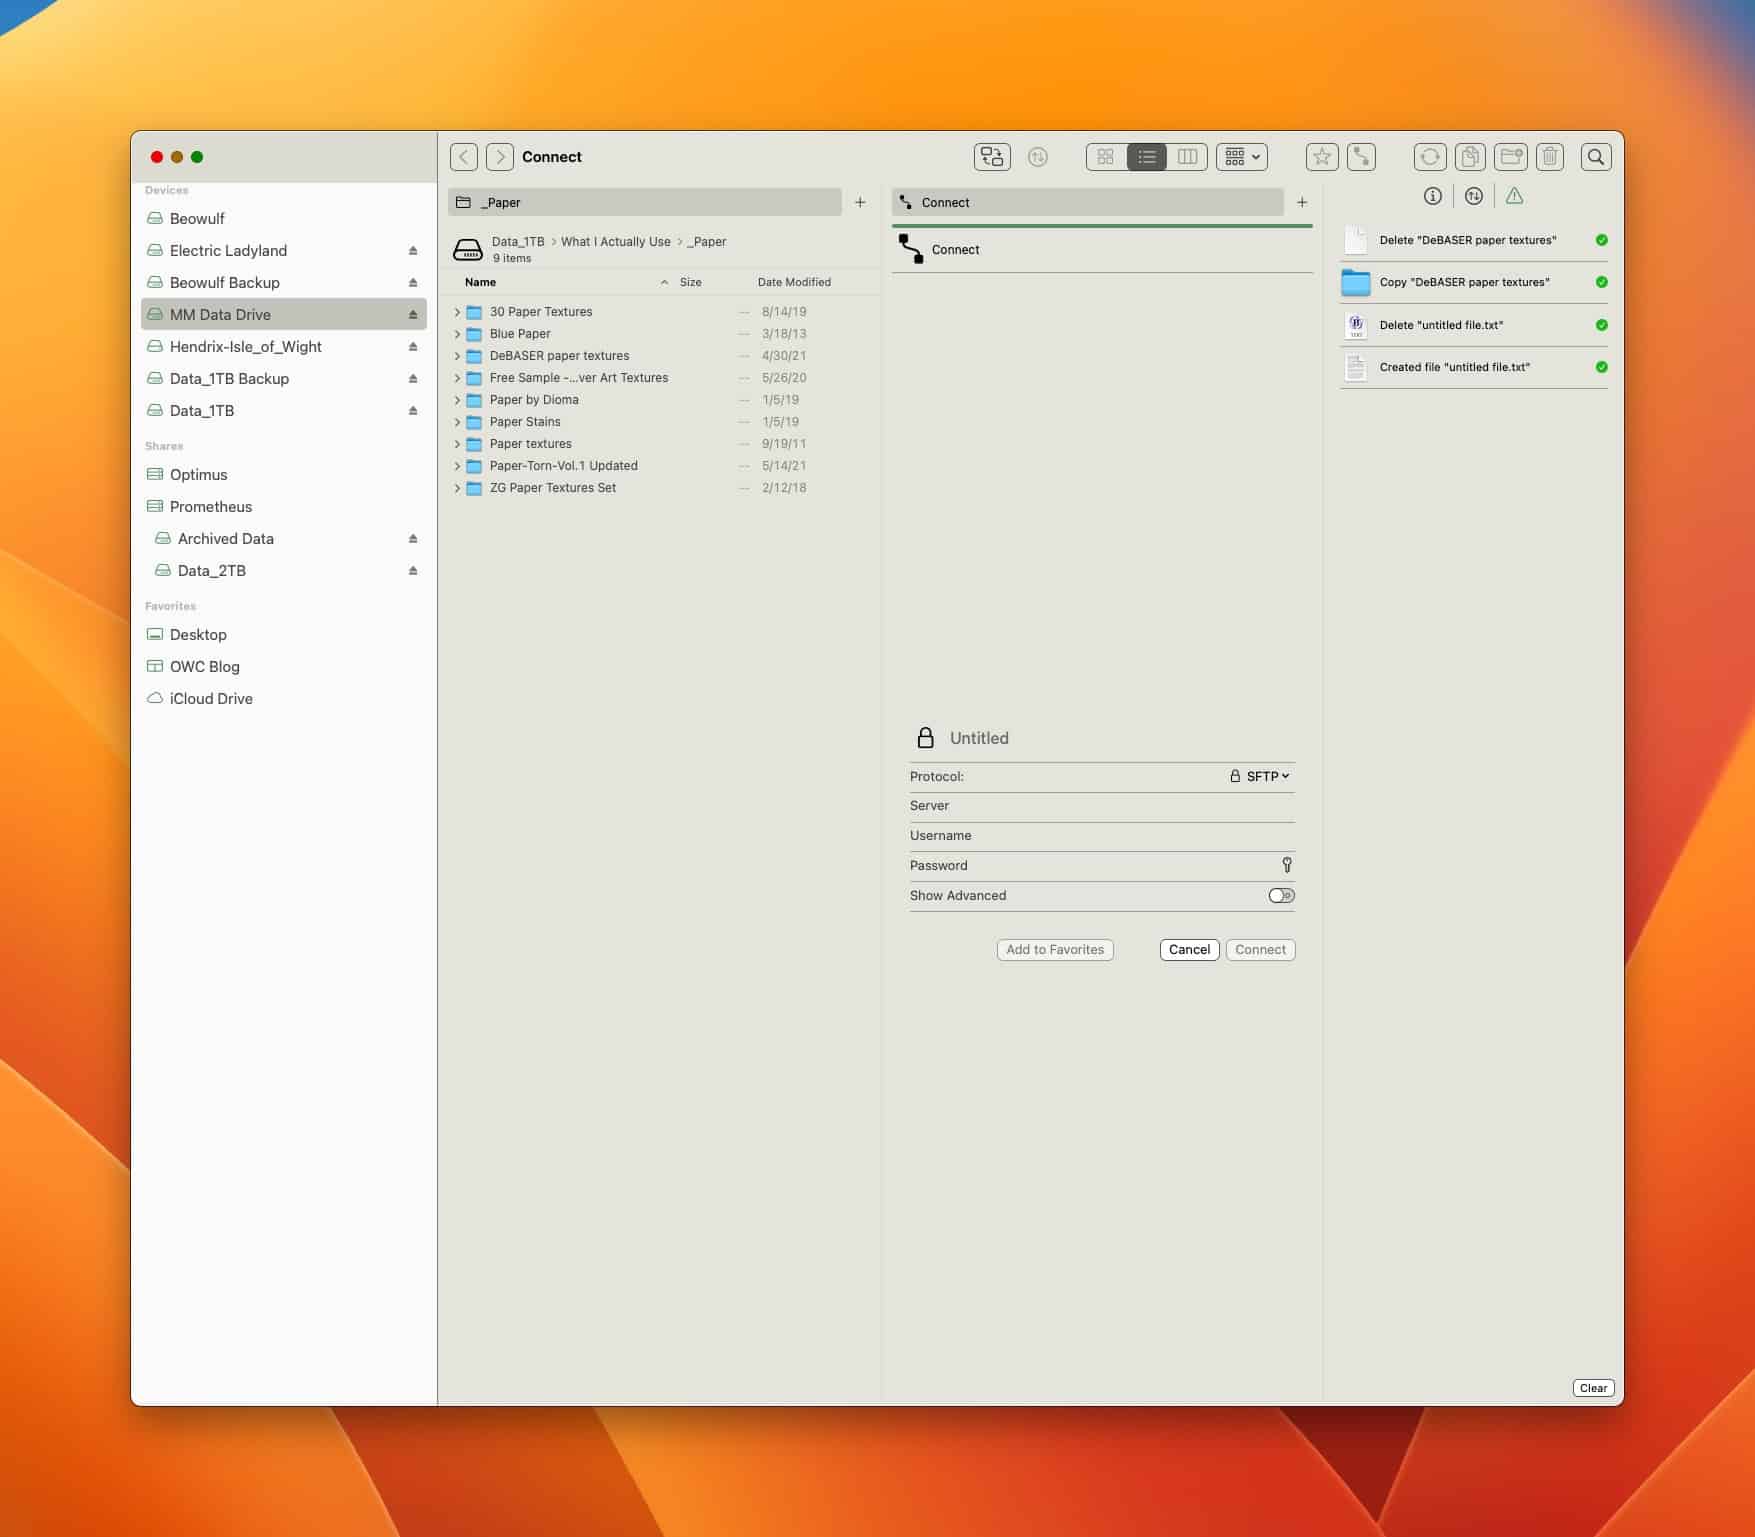Viewport: 1755px width, 1537px height.
Task: Select the _Paper tab
Action: pyautogui.click(x=644, y=202)
